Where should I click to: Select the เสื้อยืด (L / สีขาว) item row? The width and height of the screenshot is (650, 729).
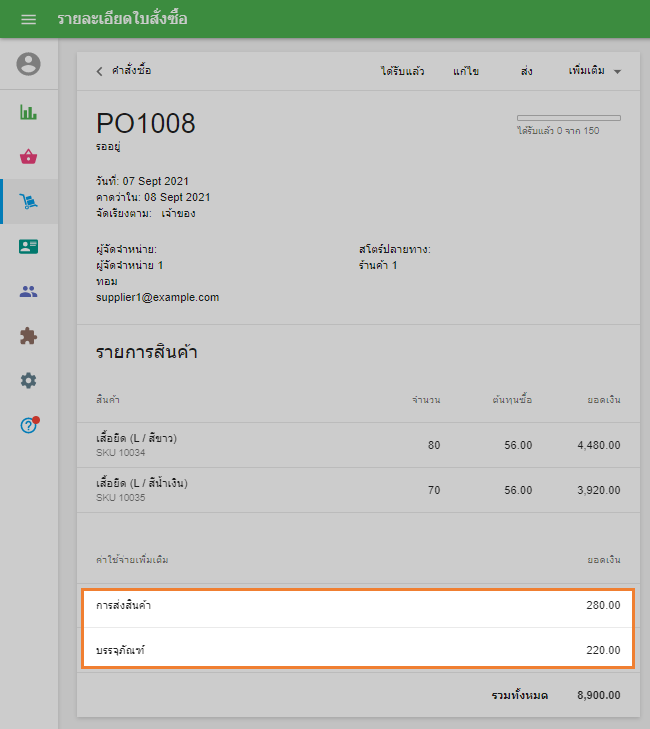point(358,445)
